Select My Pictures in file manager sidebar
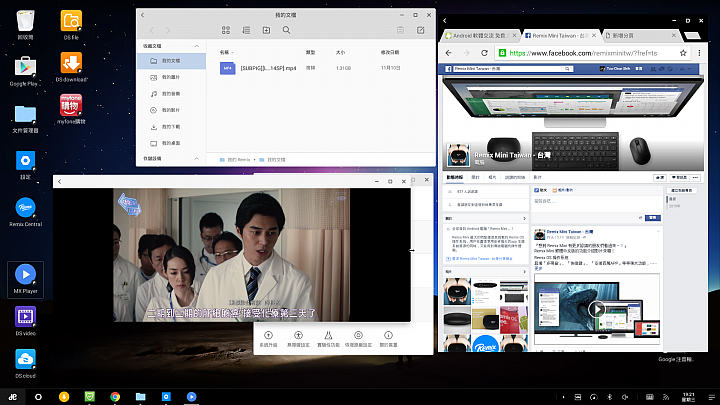Screen dimensions: 720x405 coord(171,77)
